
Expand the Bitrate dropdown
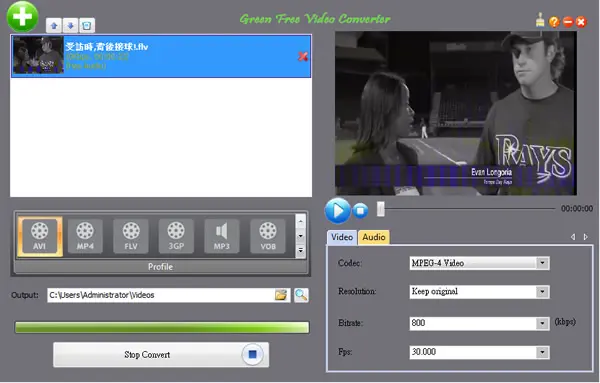(542, 324)
